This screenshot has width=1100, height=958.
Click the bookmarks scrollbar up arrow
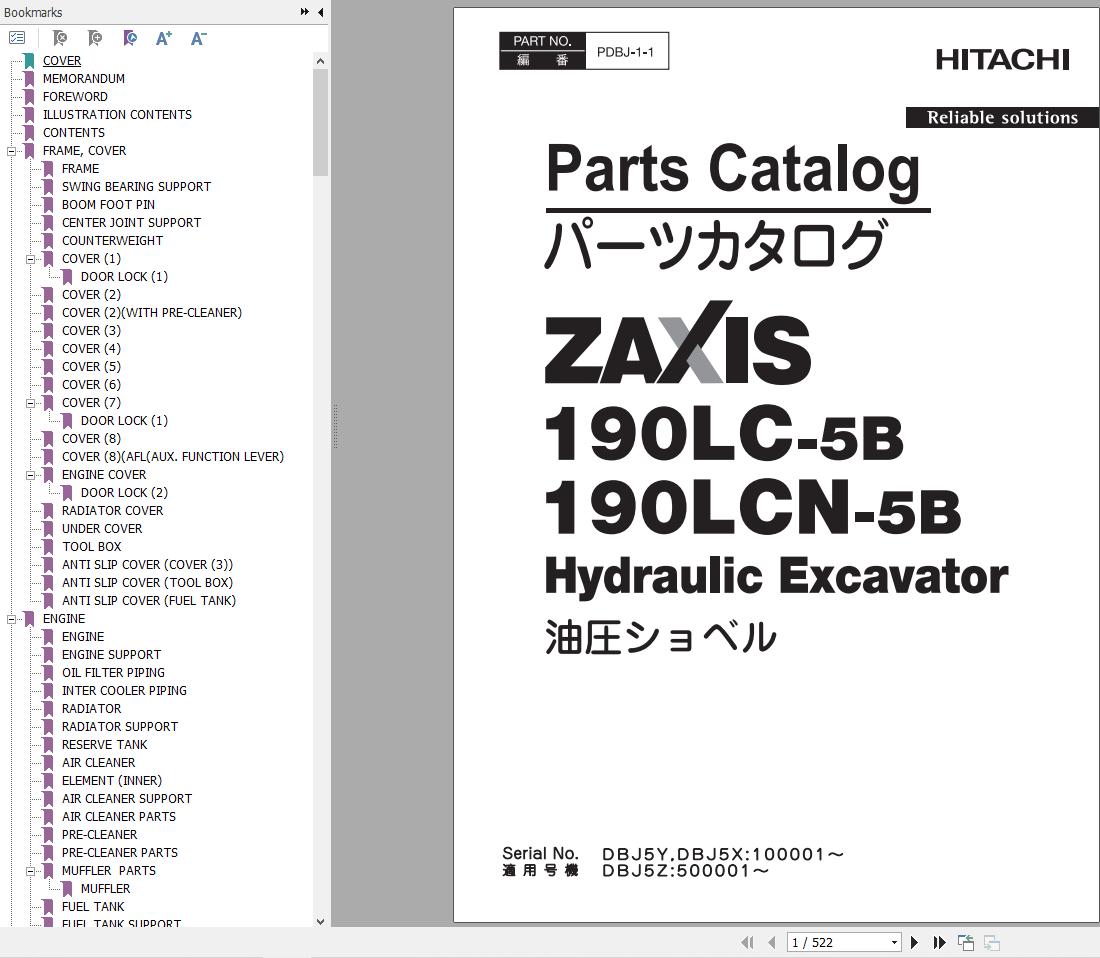[321, 61]
